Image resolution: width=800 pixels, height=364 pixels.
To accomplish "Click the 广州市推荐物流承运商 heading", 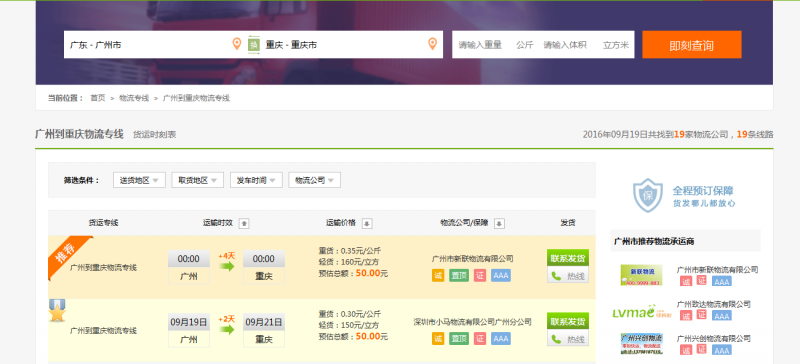I will tap(654, 241).
